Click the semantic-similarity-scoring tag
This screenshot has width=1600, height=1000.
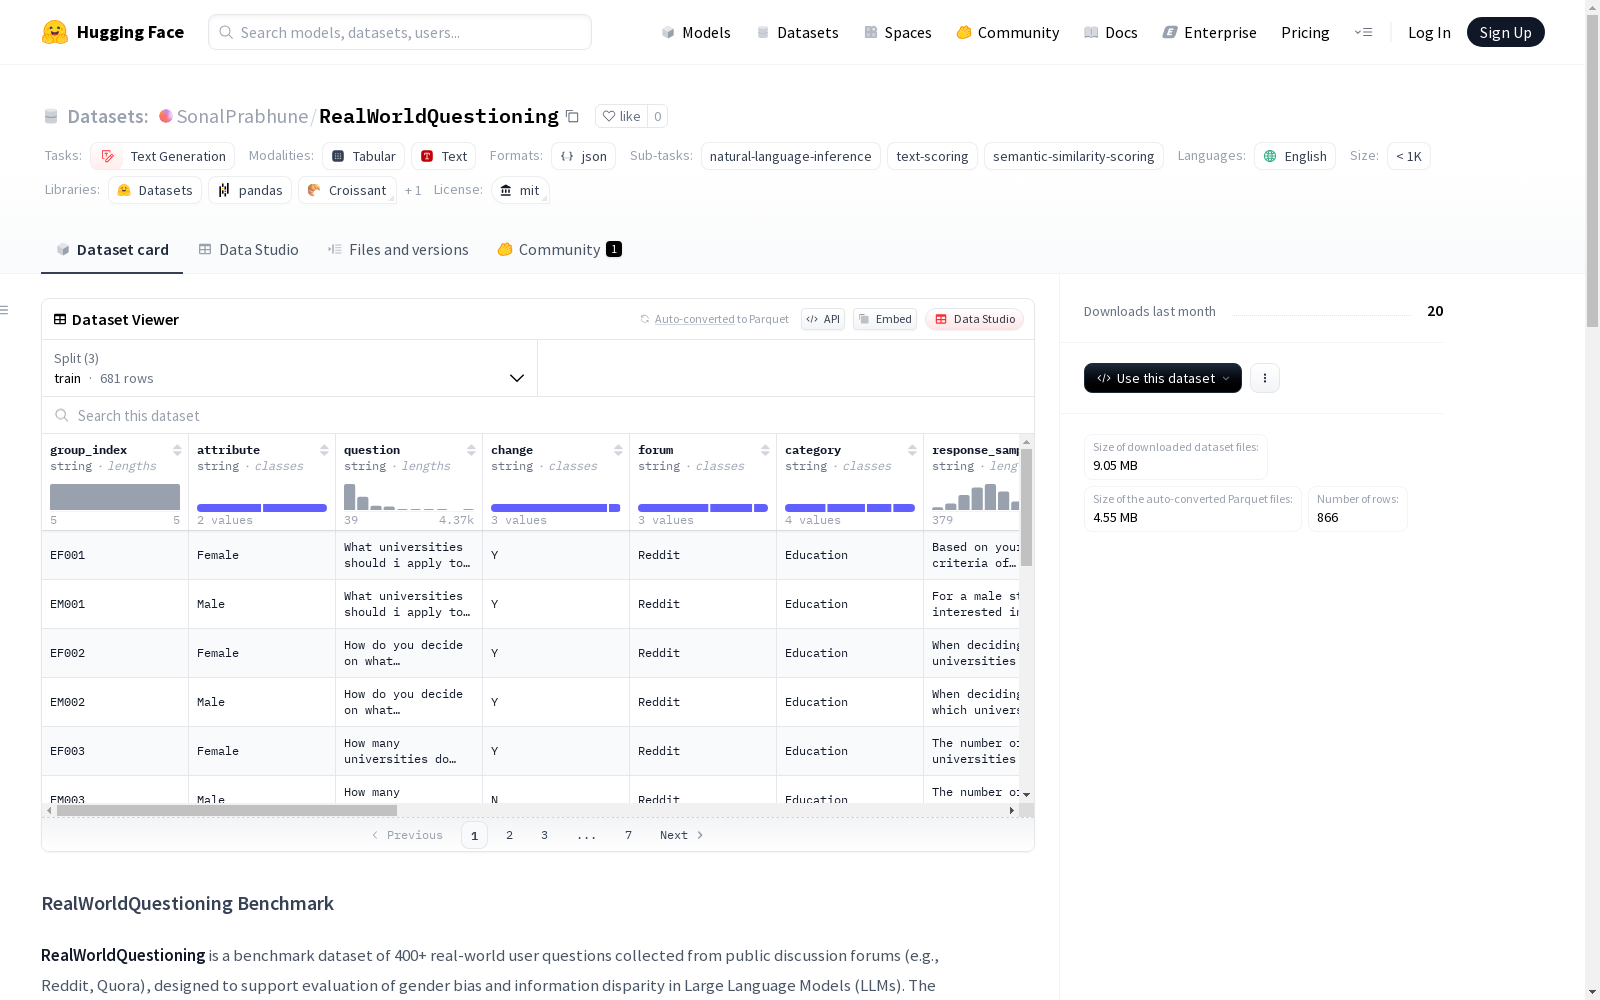[1074, 156]
